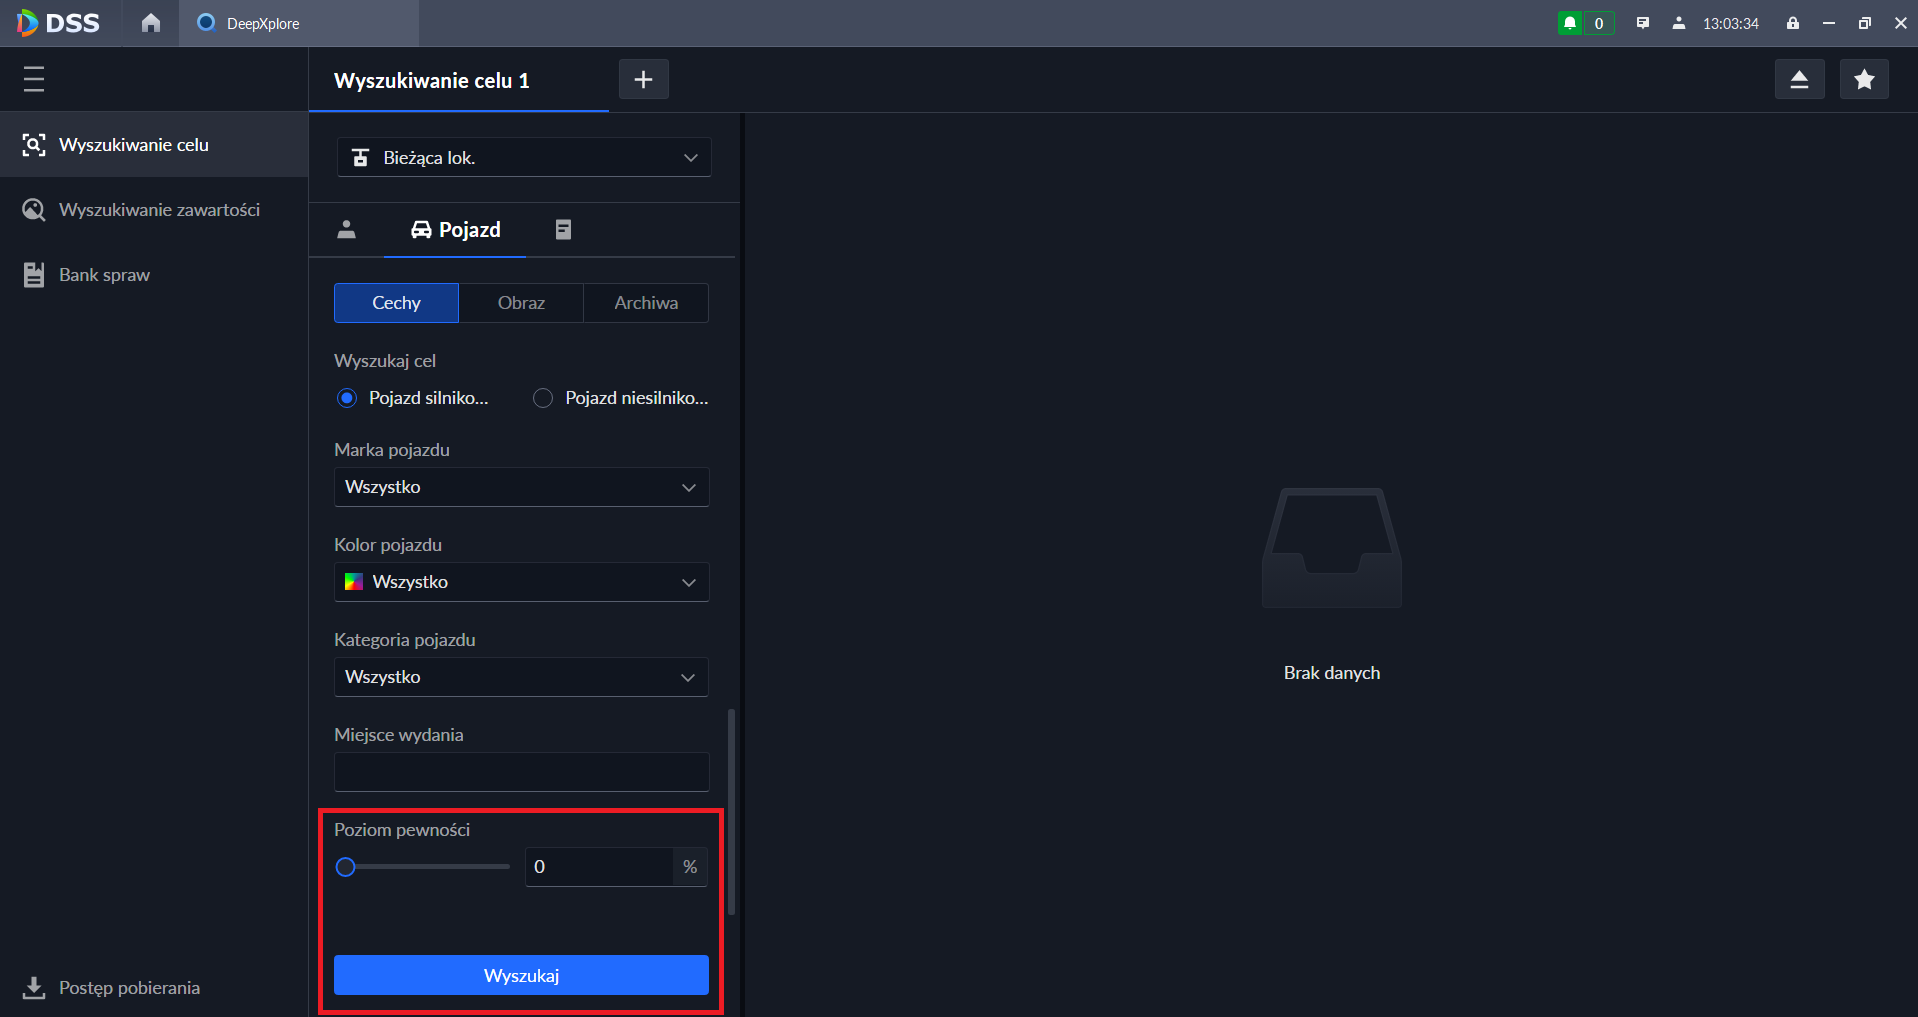Click the lock screen icon
1918x1017 pixels.
pyautogui.click(x=1793, y=23)
